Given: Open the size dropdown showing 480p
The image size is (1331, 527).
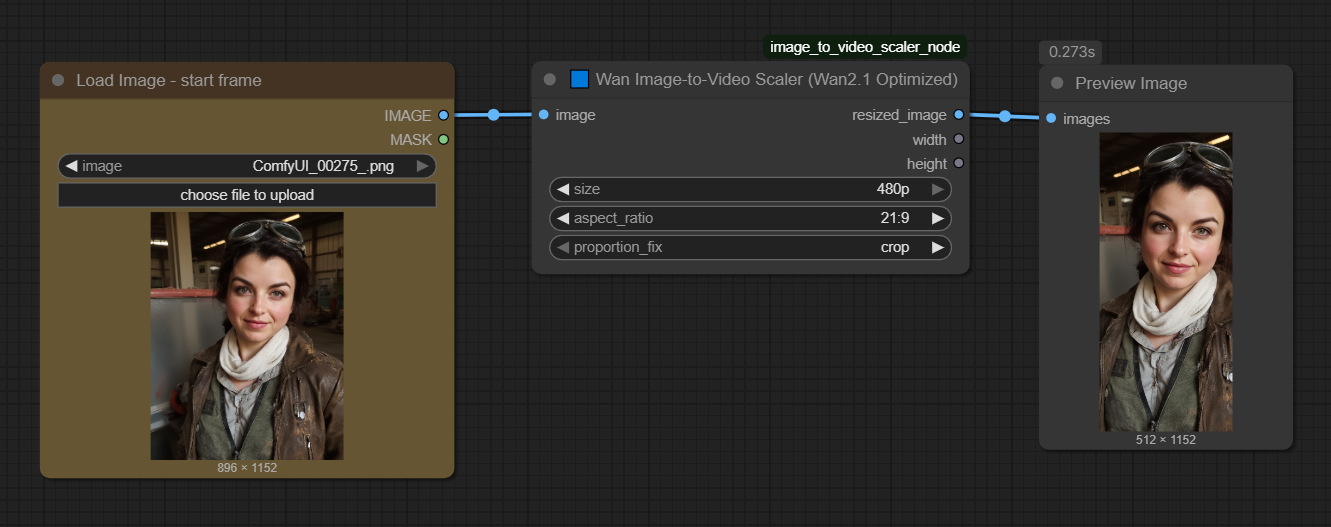Looking at the screenshot, I should click(750, 189).
